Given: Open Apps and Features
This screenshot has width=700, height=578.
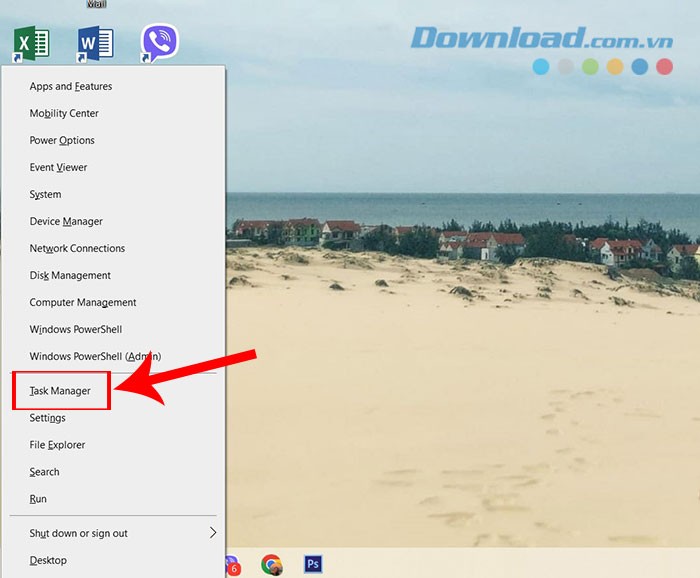Looking at the screenshot, I should pos(70,87).
